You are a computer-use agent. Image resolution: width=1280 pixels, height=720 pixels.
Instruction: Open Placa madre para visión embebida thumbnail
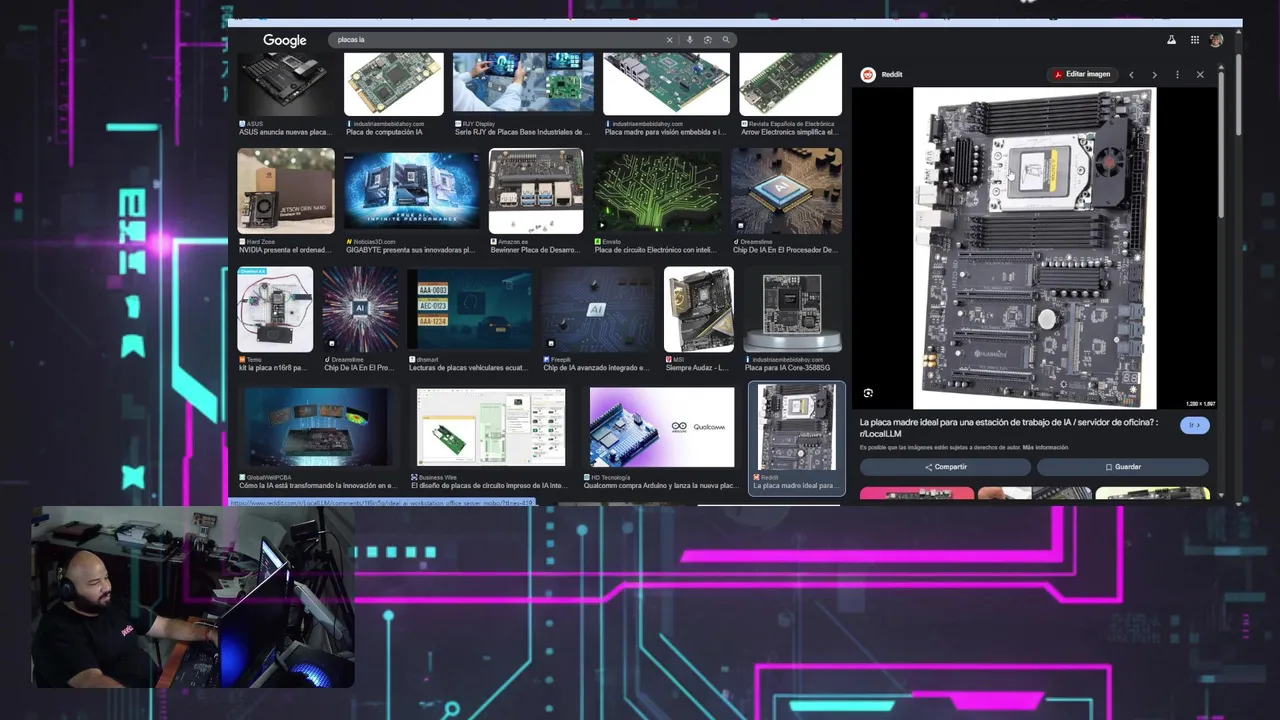(x=666, y=85)
